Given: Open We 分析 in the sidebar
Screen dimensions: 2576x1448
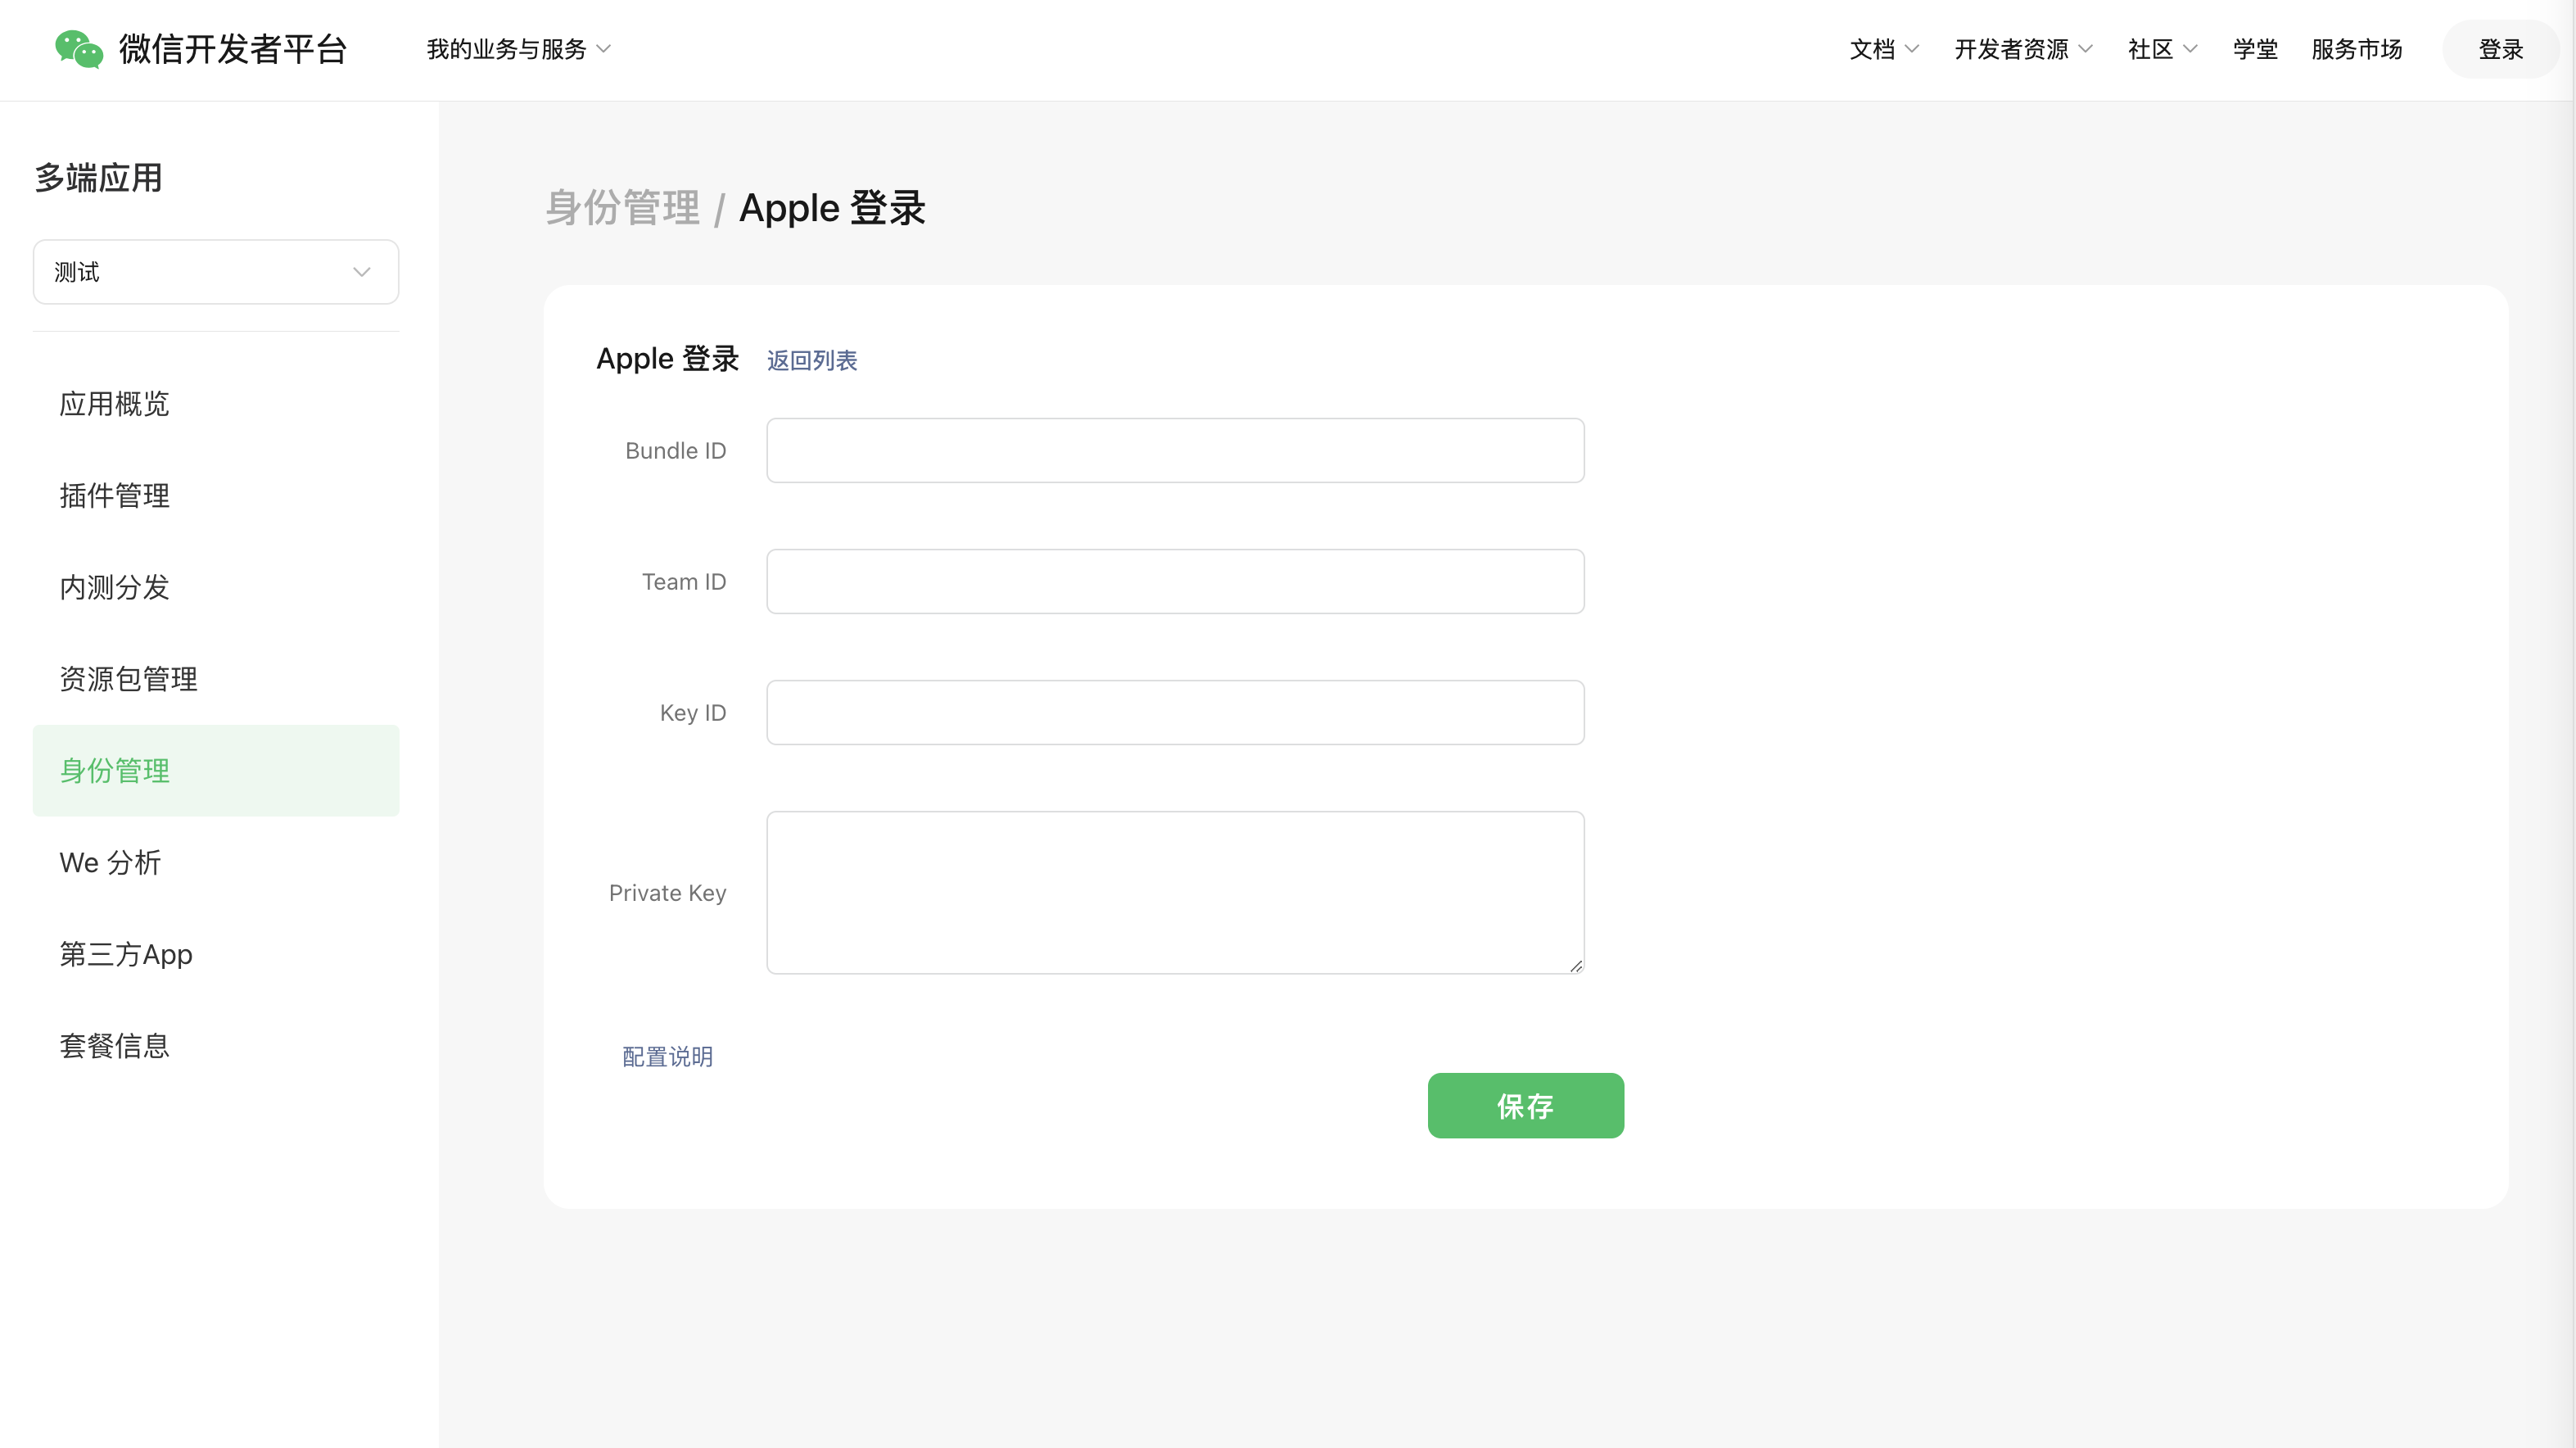Looking at the screenshot, I should click(216, 862).
